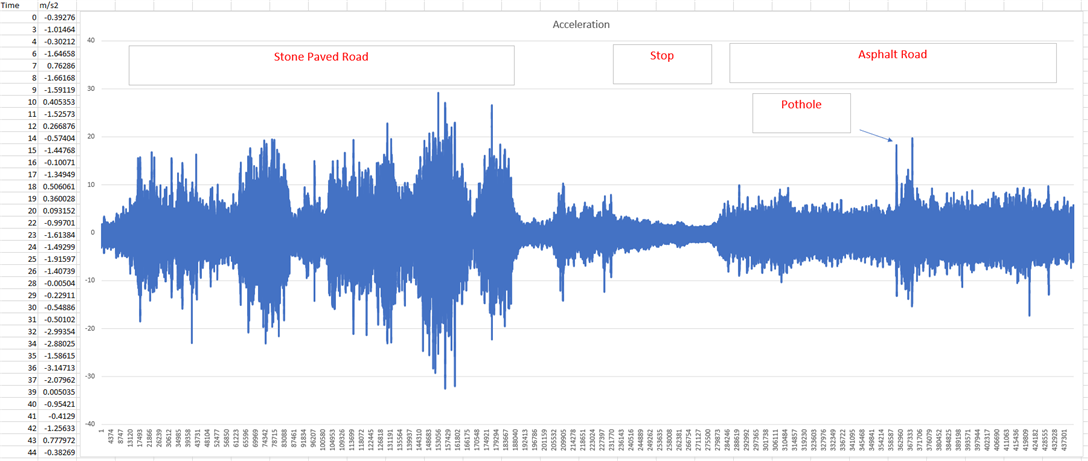This screenshot has height=461, width=1088.
Task: Select the "m/s2" column header cell
Action: click(x=57, y=4)
